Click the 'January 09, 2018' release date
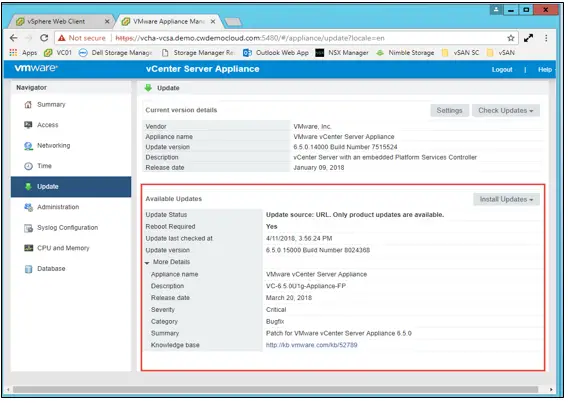The height and width of the screenshot is (403, 568). (319, 168)
